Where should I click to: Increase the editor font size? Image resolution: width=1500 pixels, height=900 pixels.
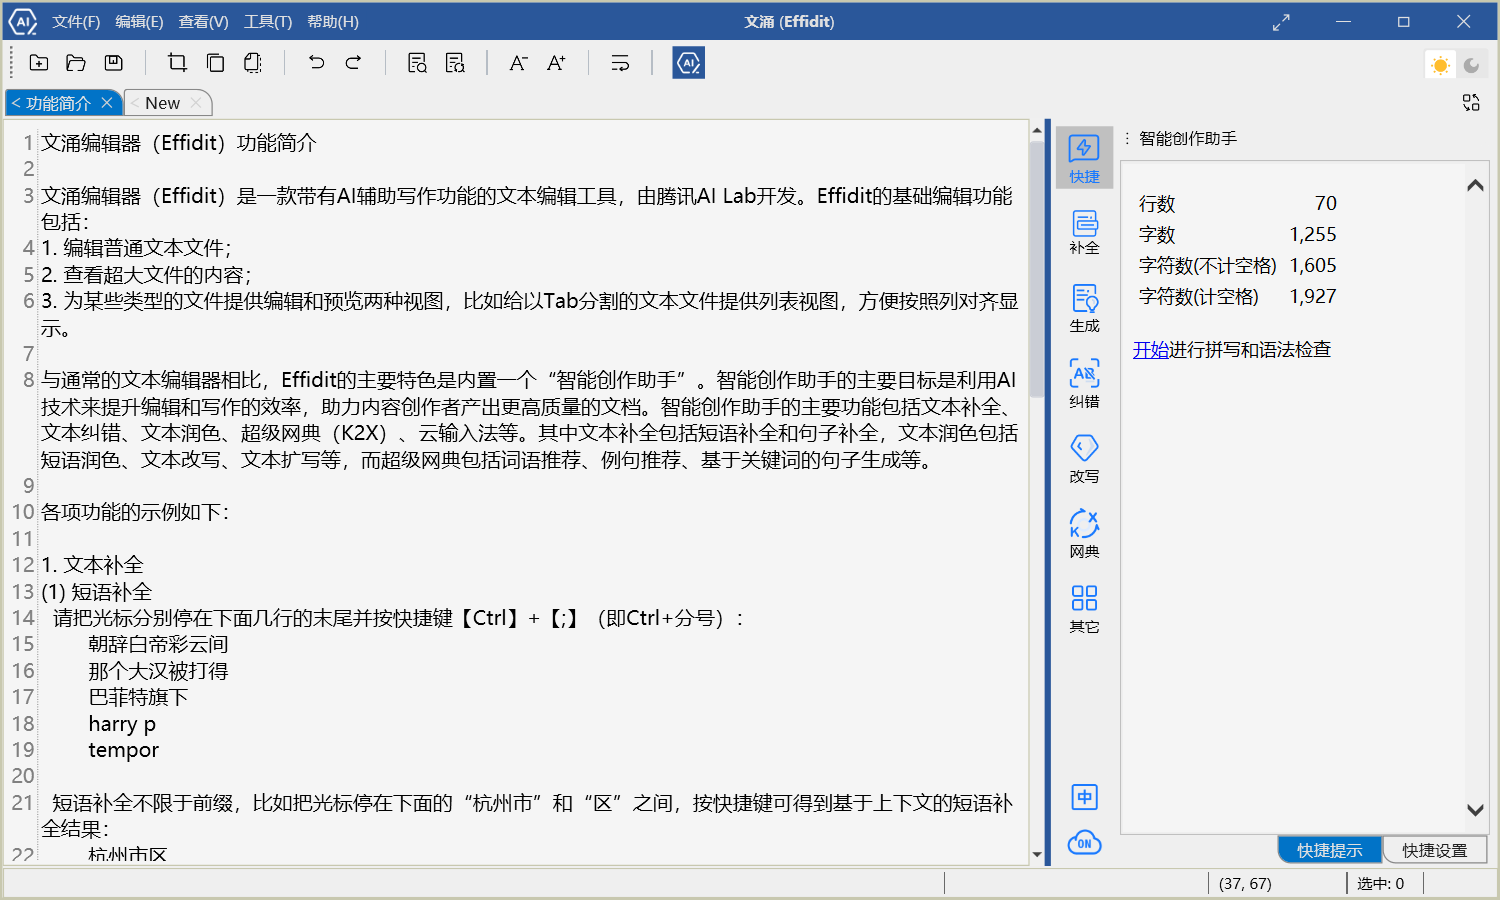coord(556,63)
